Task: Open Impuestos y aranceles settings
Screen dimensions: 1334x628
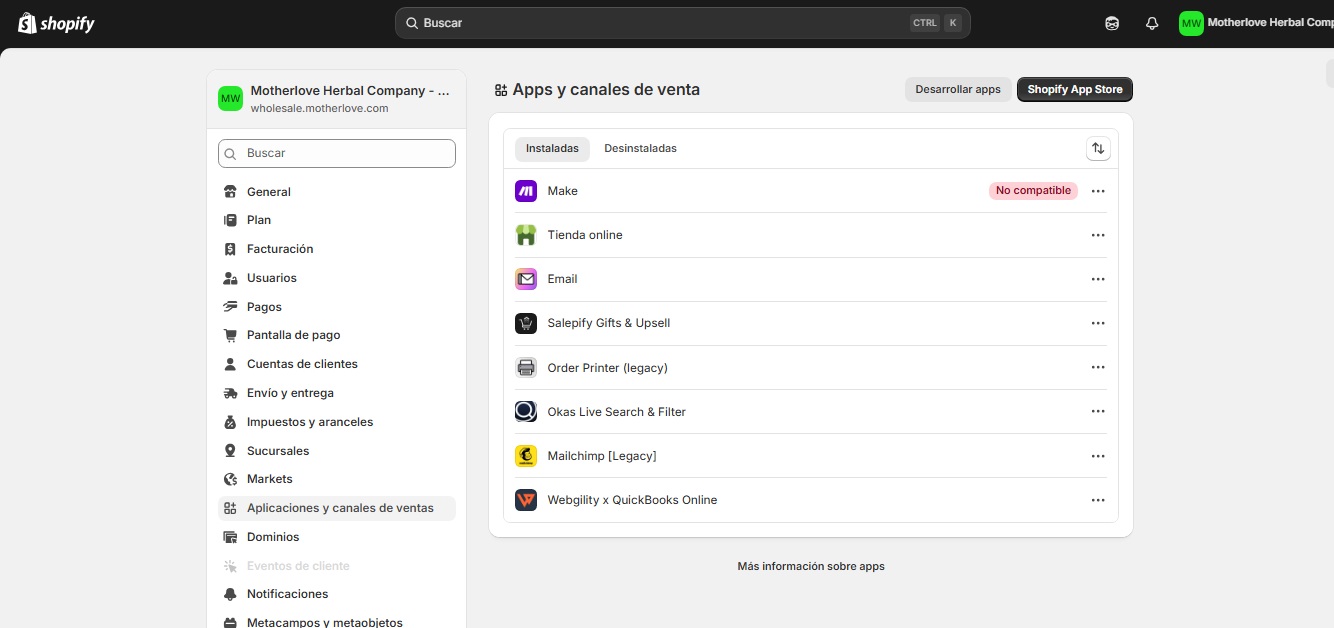Action: [x=336, y=422]
